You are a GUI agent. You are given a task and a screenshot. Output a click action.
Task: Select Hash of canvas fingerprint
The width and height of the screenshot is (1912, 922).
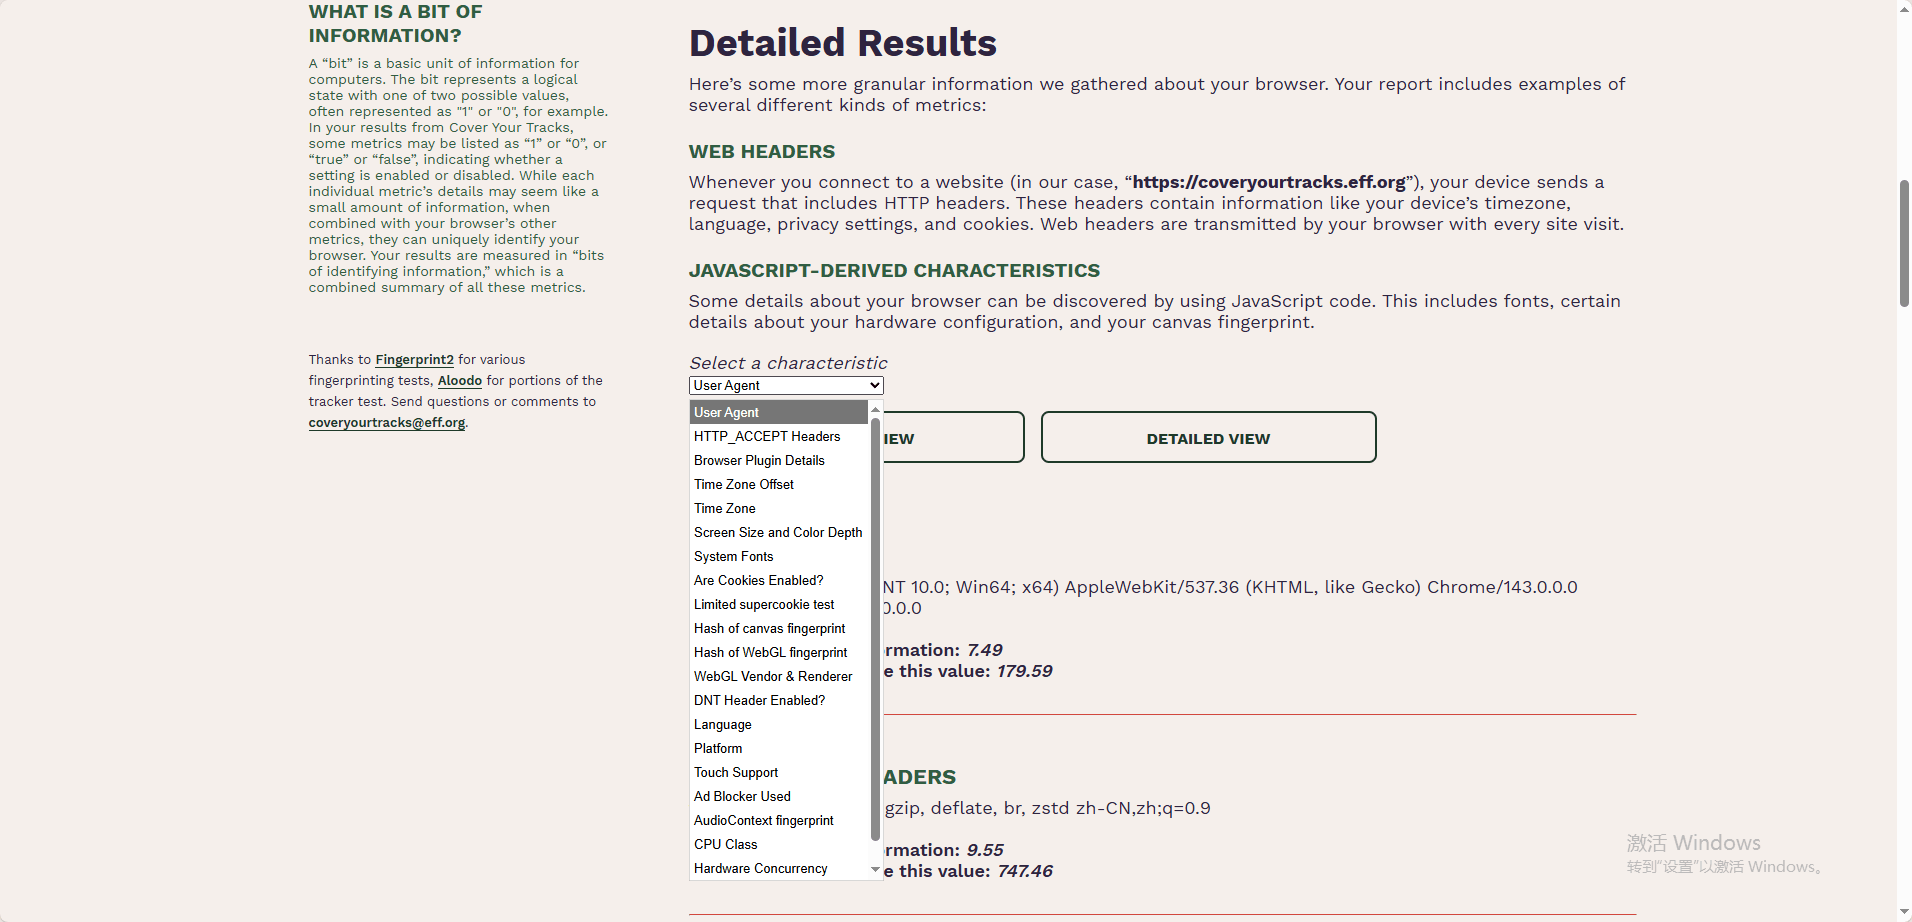770,629
